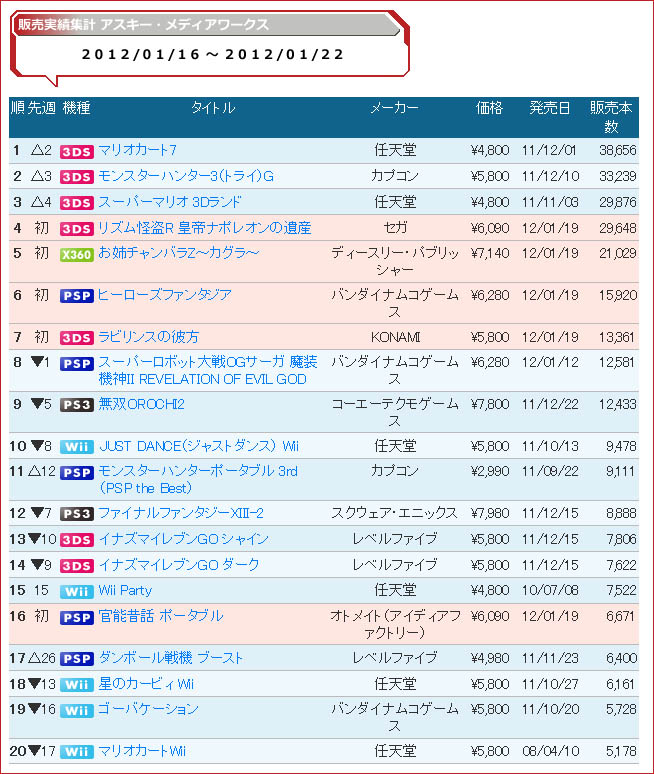Click maker name セガ

(395, 228)
